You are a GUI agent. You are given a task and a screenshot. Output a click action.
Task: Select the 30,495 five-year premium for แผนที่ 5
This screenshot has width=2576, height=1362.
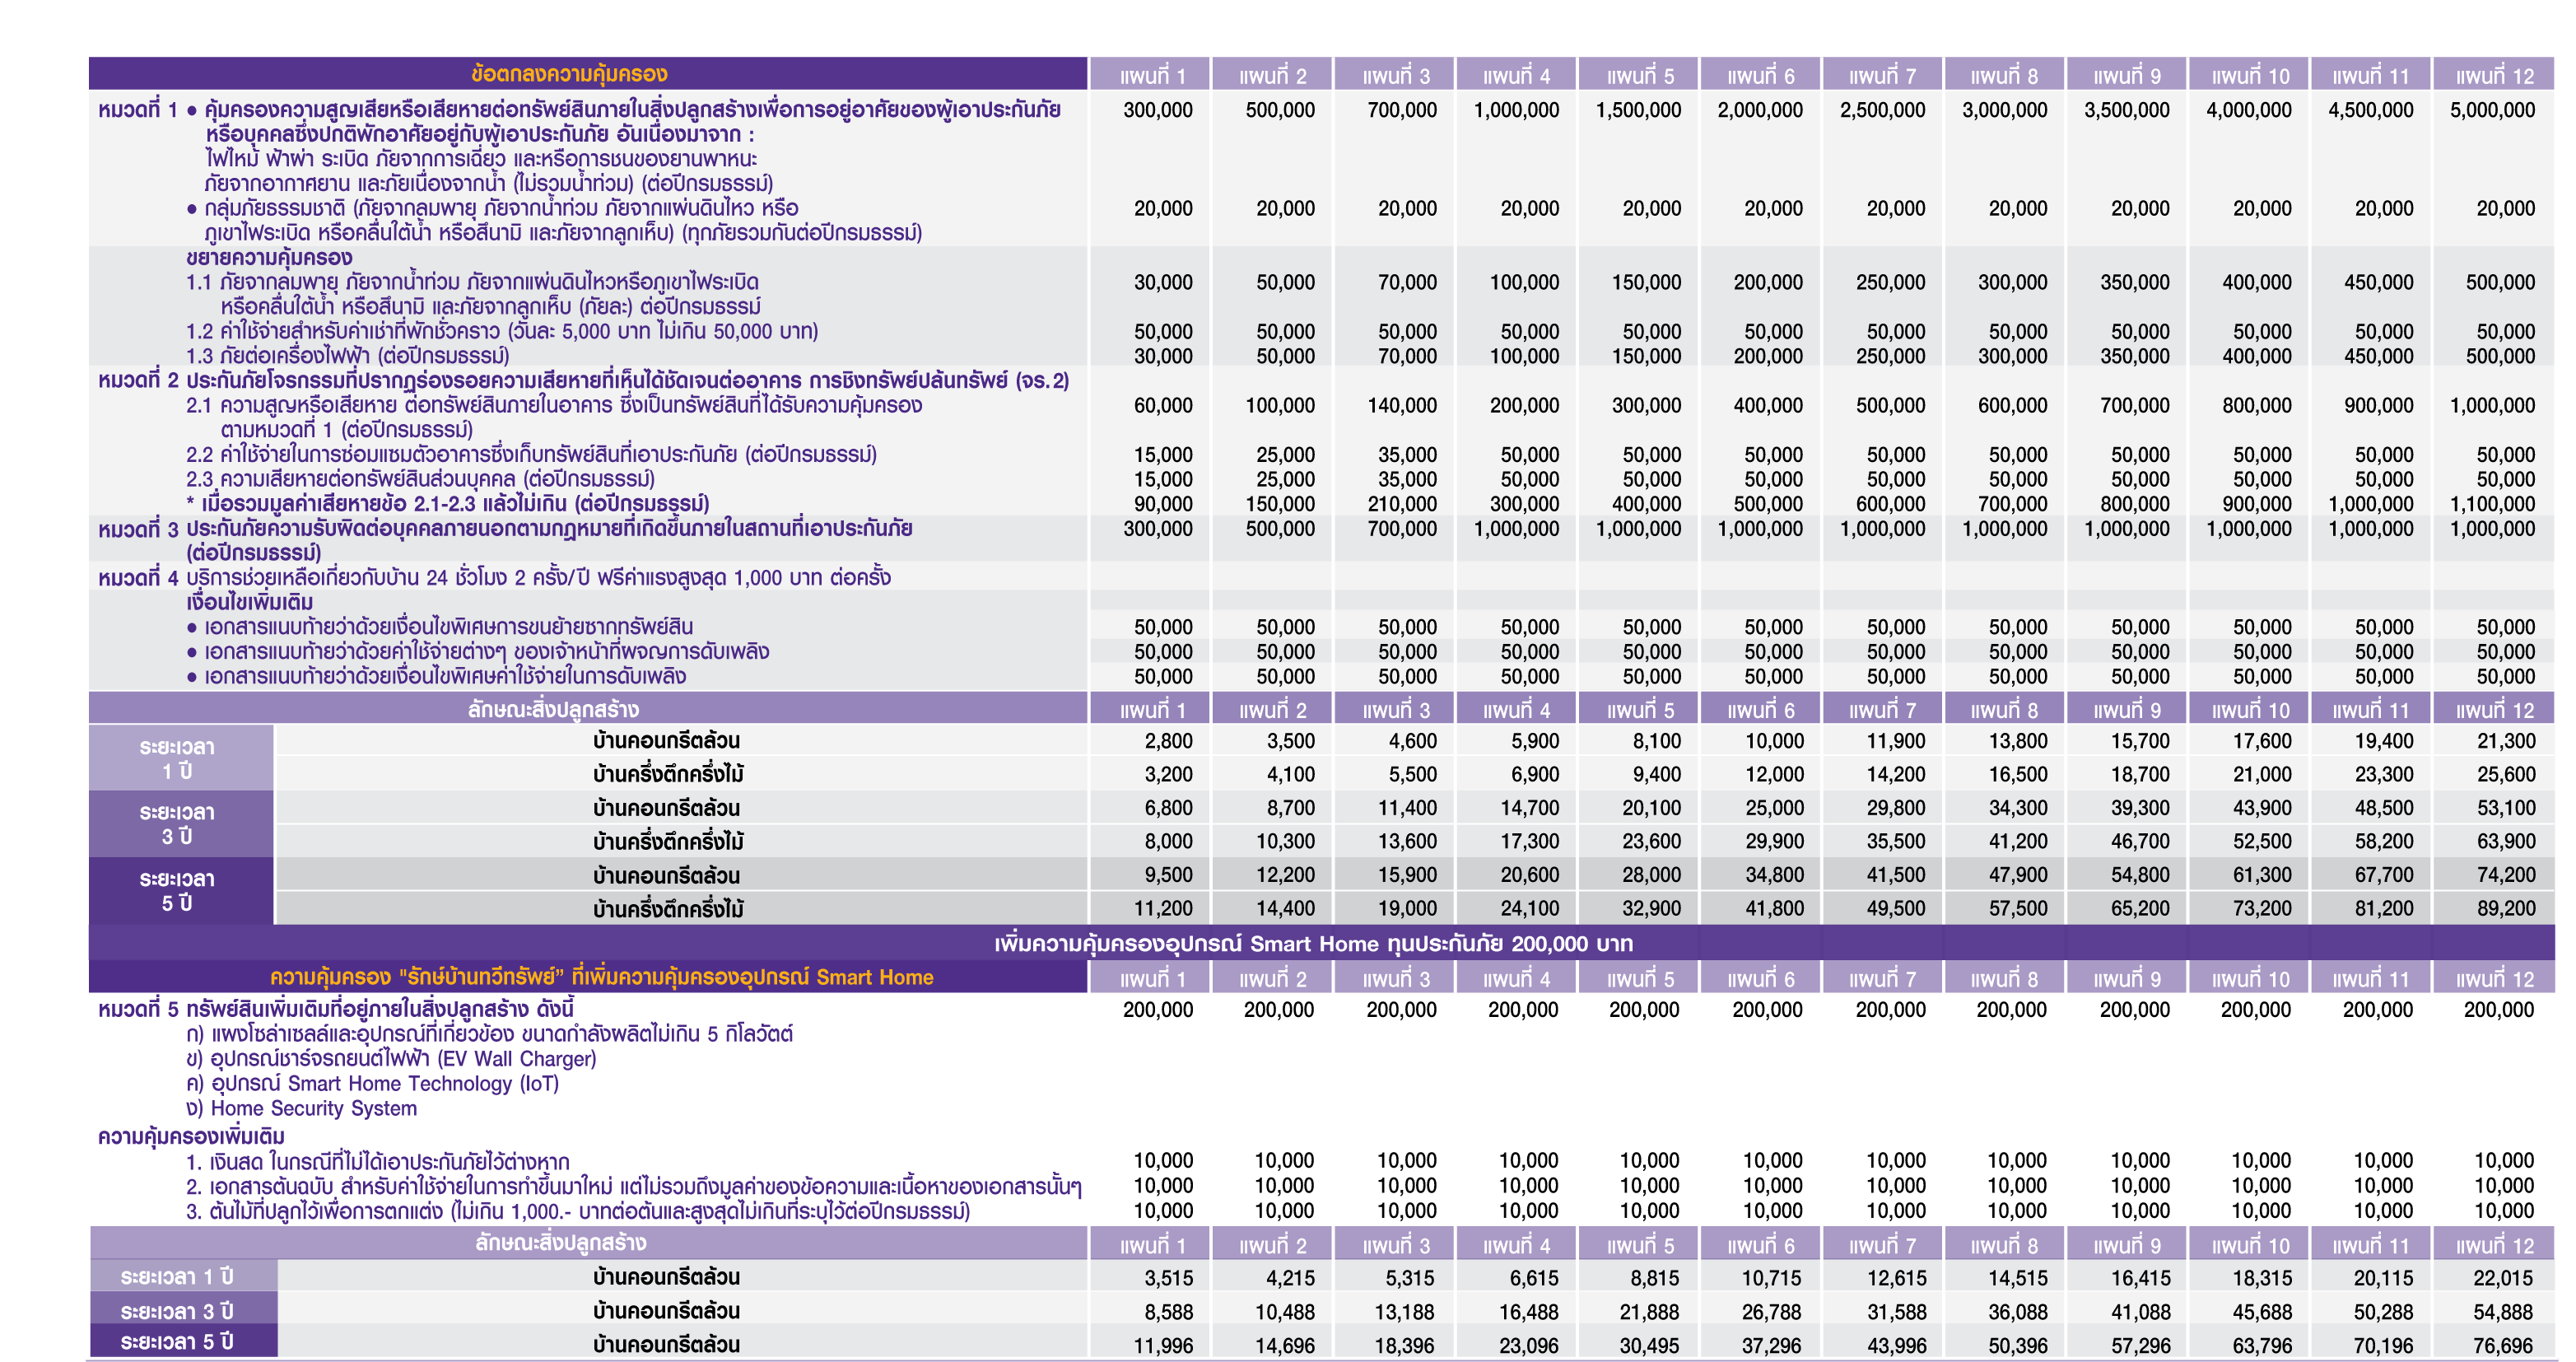(1649, 1346)
